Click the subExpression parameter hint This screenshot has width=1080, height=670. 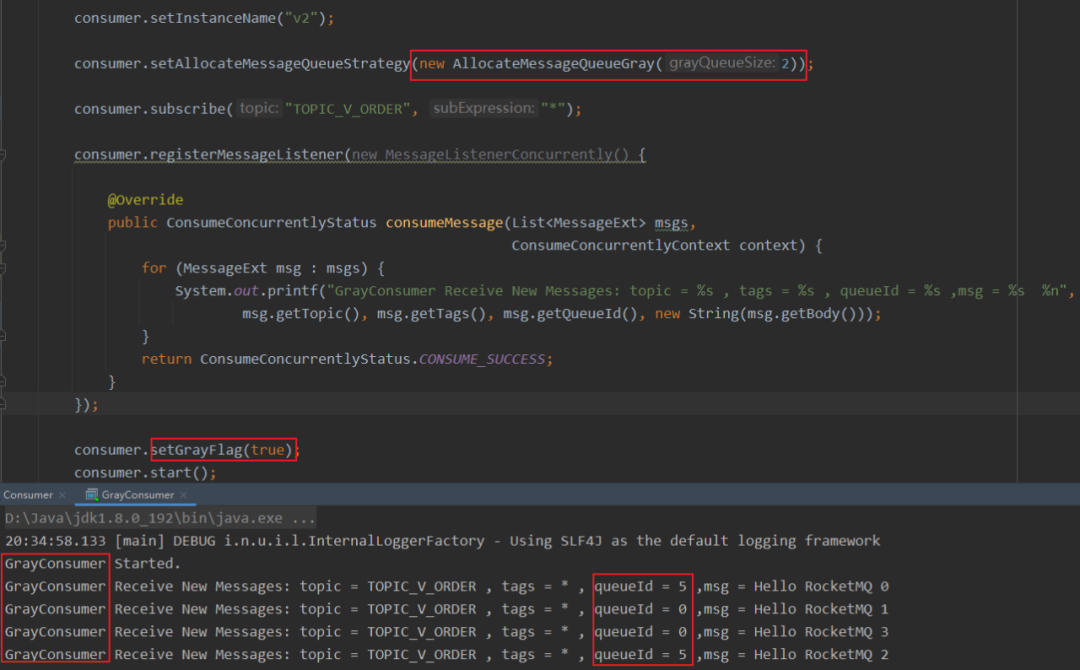484,109
